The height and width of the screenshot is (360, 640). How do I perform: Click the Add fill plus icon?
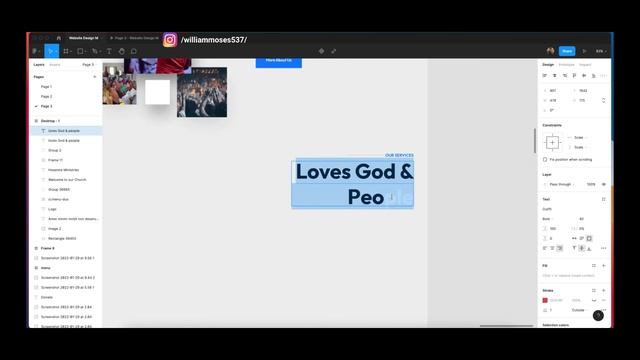tap(604, 266)
